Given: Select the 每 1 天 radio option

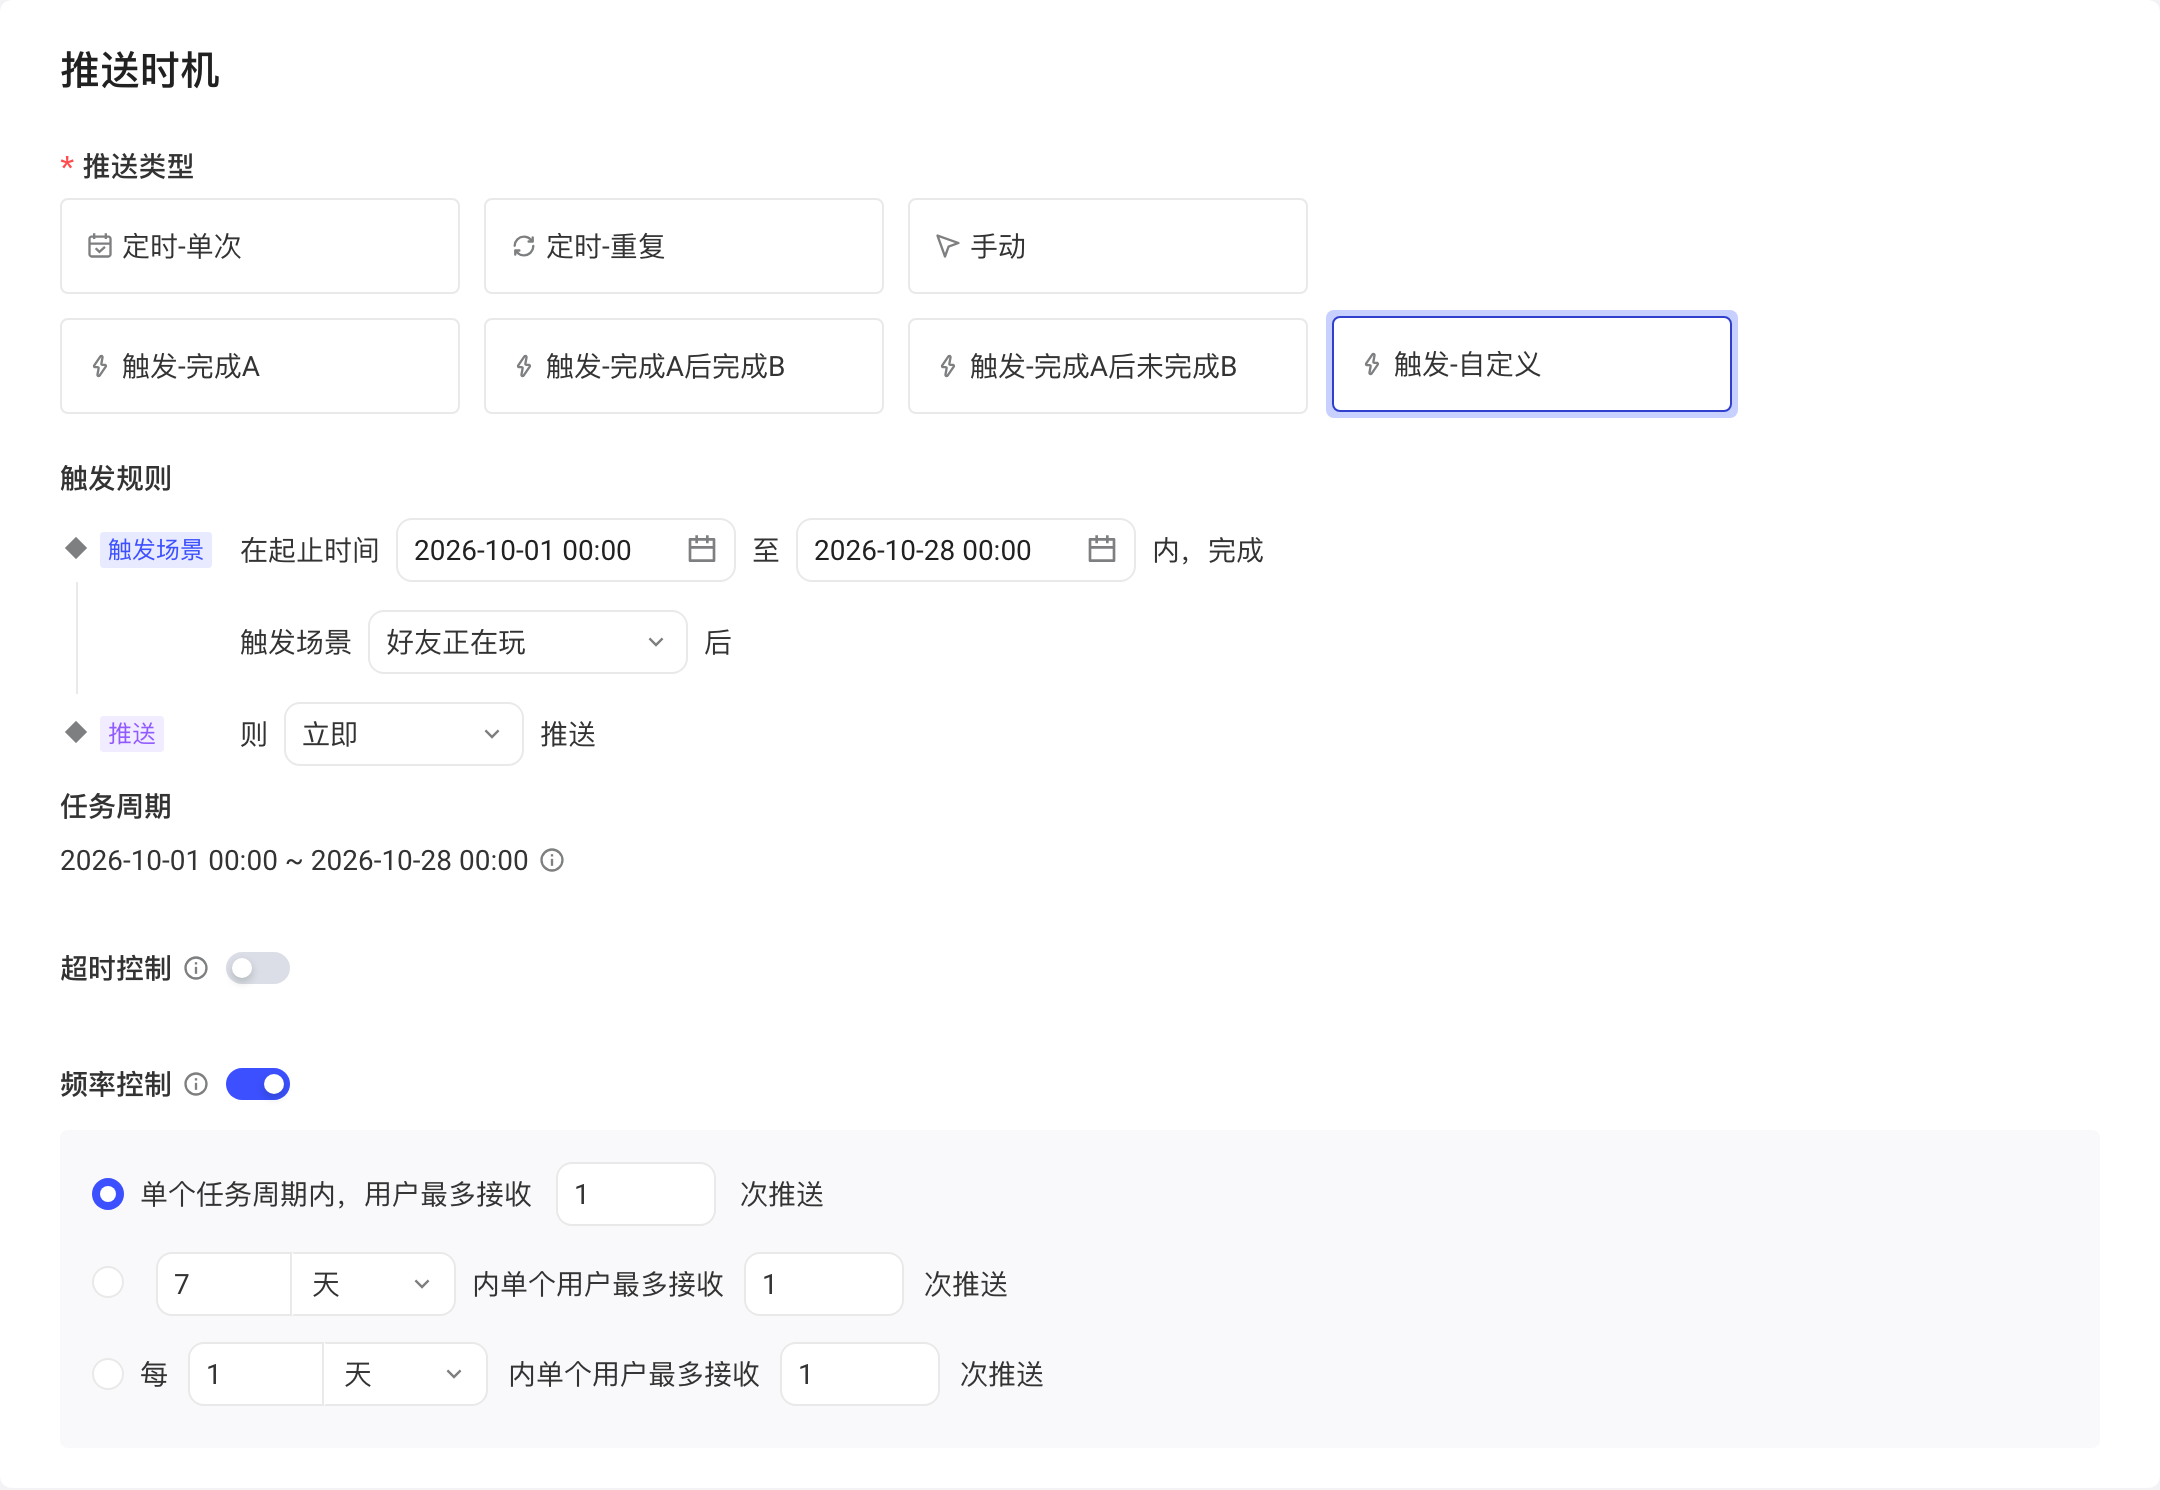Looking at the screenshot, I should pos(108,1373).
